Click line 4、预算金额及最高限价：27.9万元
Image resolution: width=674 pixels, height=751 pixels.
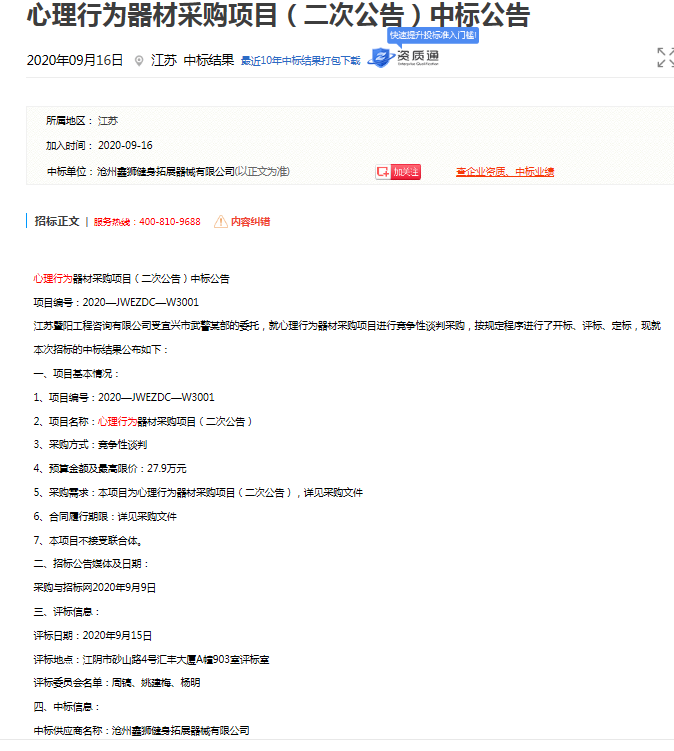click(x=110, y=468)
